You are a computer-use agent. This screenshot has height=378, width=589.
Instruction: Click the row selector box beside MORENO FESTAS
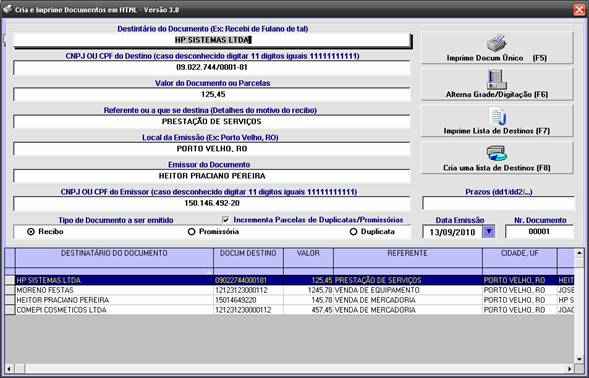(10, 290)
